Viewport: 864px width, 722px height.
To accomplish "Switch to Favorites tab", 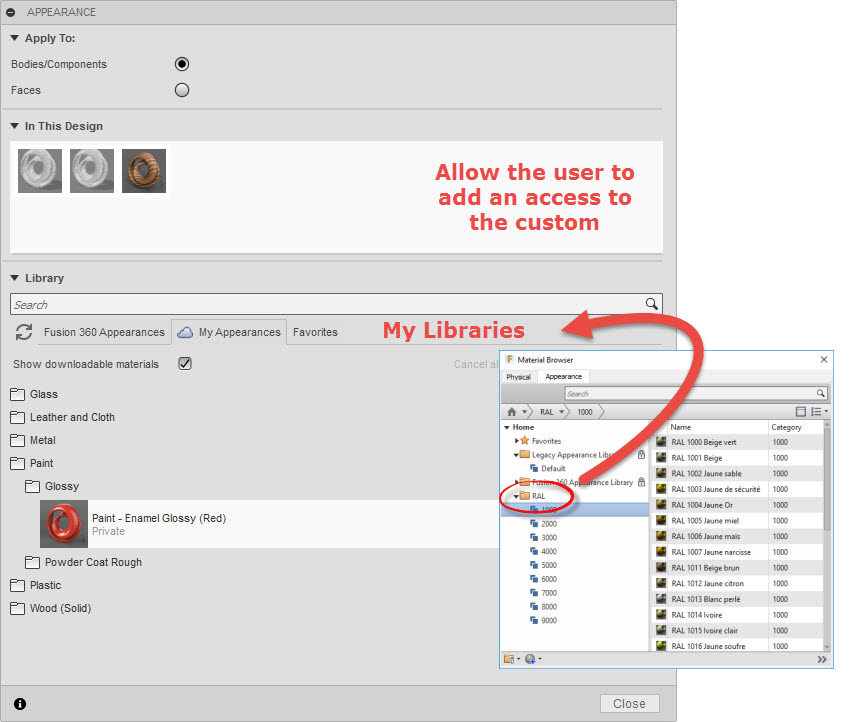I will [x=315, y=332].
